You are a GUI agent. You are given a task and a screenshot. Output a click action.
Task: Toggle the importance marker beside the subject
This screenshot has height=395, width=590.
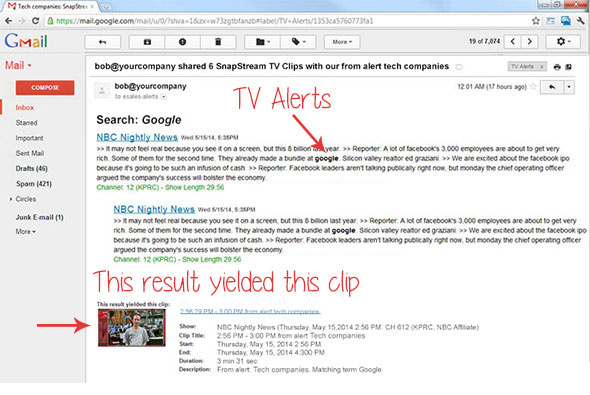459,67
